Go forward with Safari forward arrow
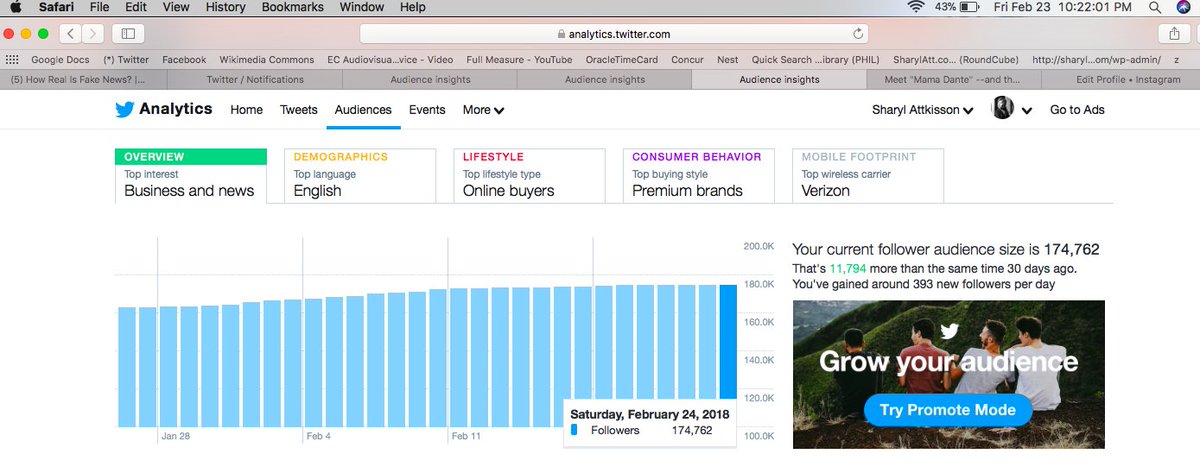 pyautogui.click(x=93, y=34)
